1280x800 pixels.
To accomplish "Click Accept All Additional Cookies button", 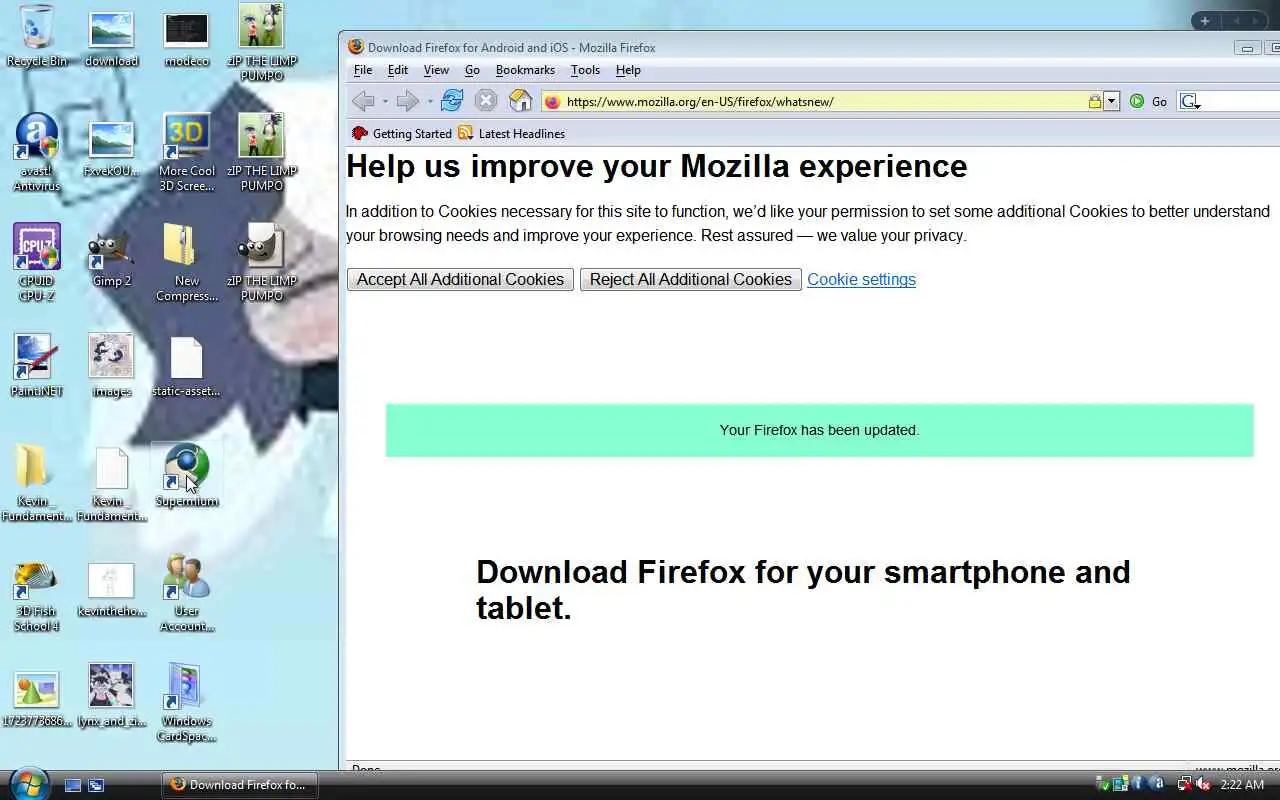I will [x=460, y=279].
